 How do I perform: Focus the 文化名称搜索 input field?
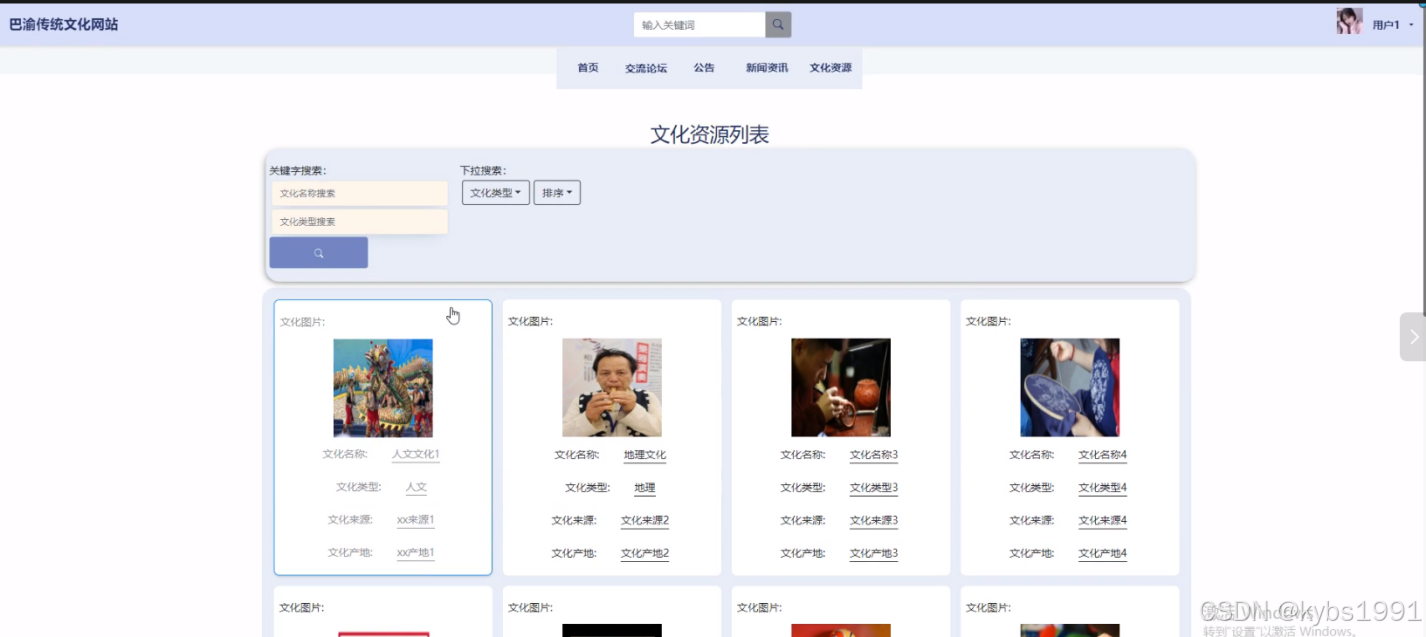[360, 194]
